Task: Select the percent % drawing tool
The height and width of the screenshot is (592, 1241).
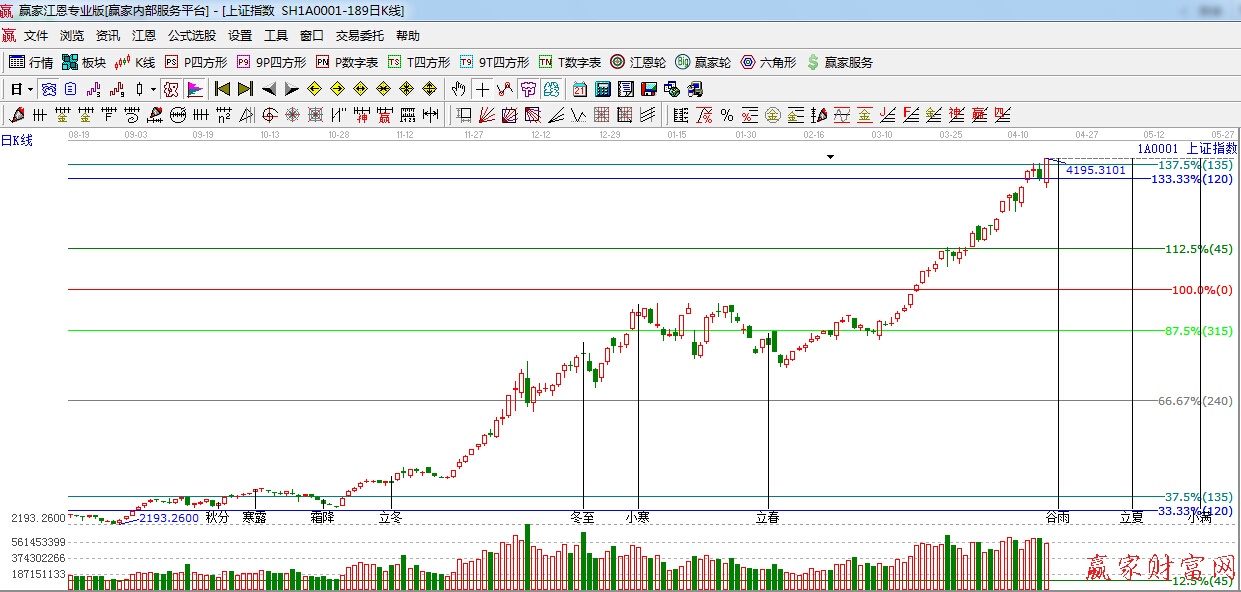Action: click(x=727, y=115)
